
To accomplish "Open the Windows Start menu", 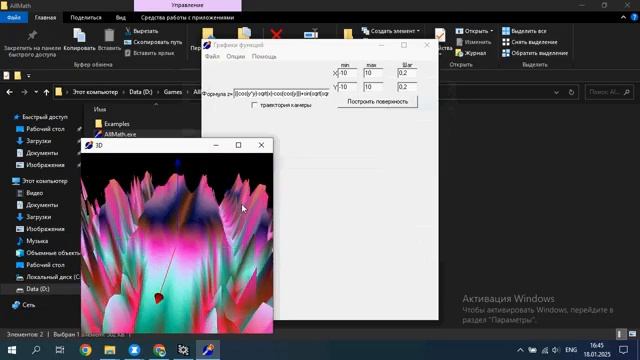I will 12,350.
